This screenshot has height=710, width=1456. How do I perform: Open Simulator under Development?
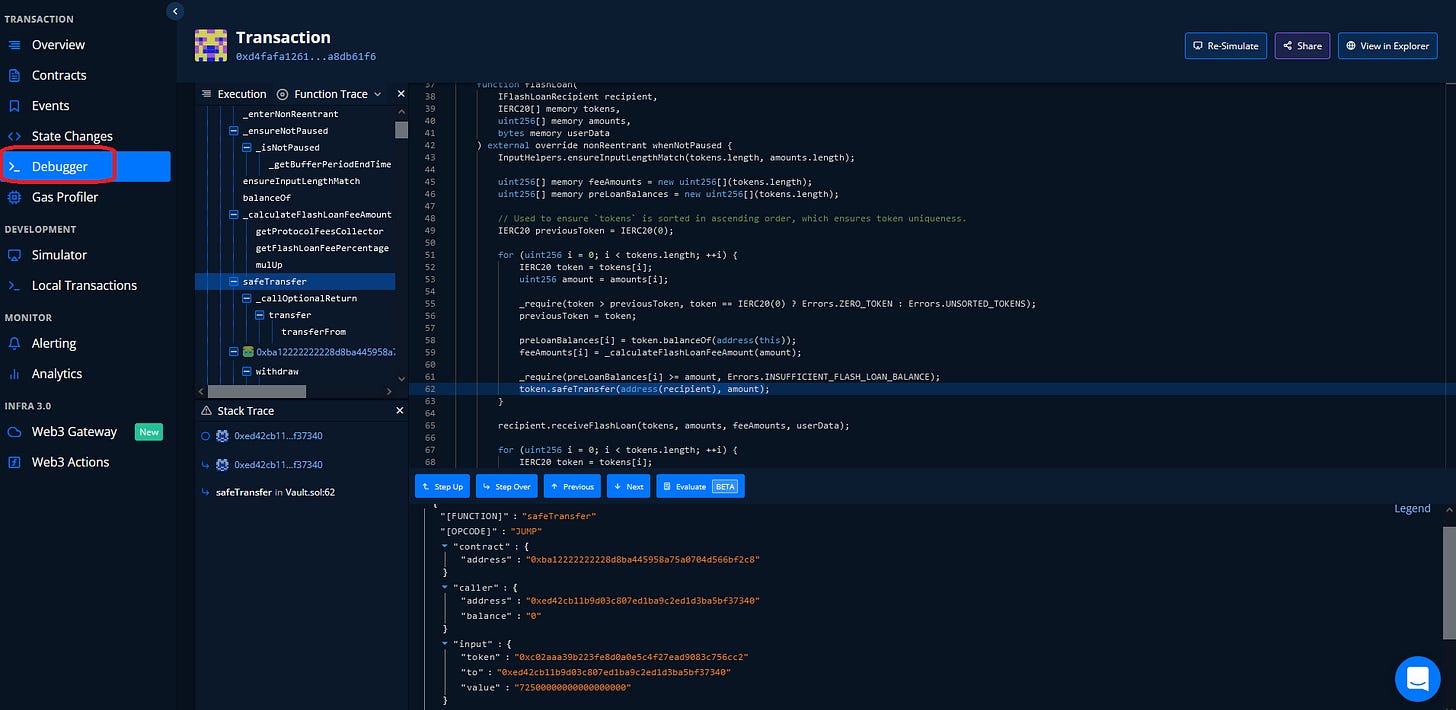pyautogui.click(x=59, y=255)
